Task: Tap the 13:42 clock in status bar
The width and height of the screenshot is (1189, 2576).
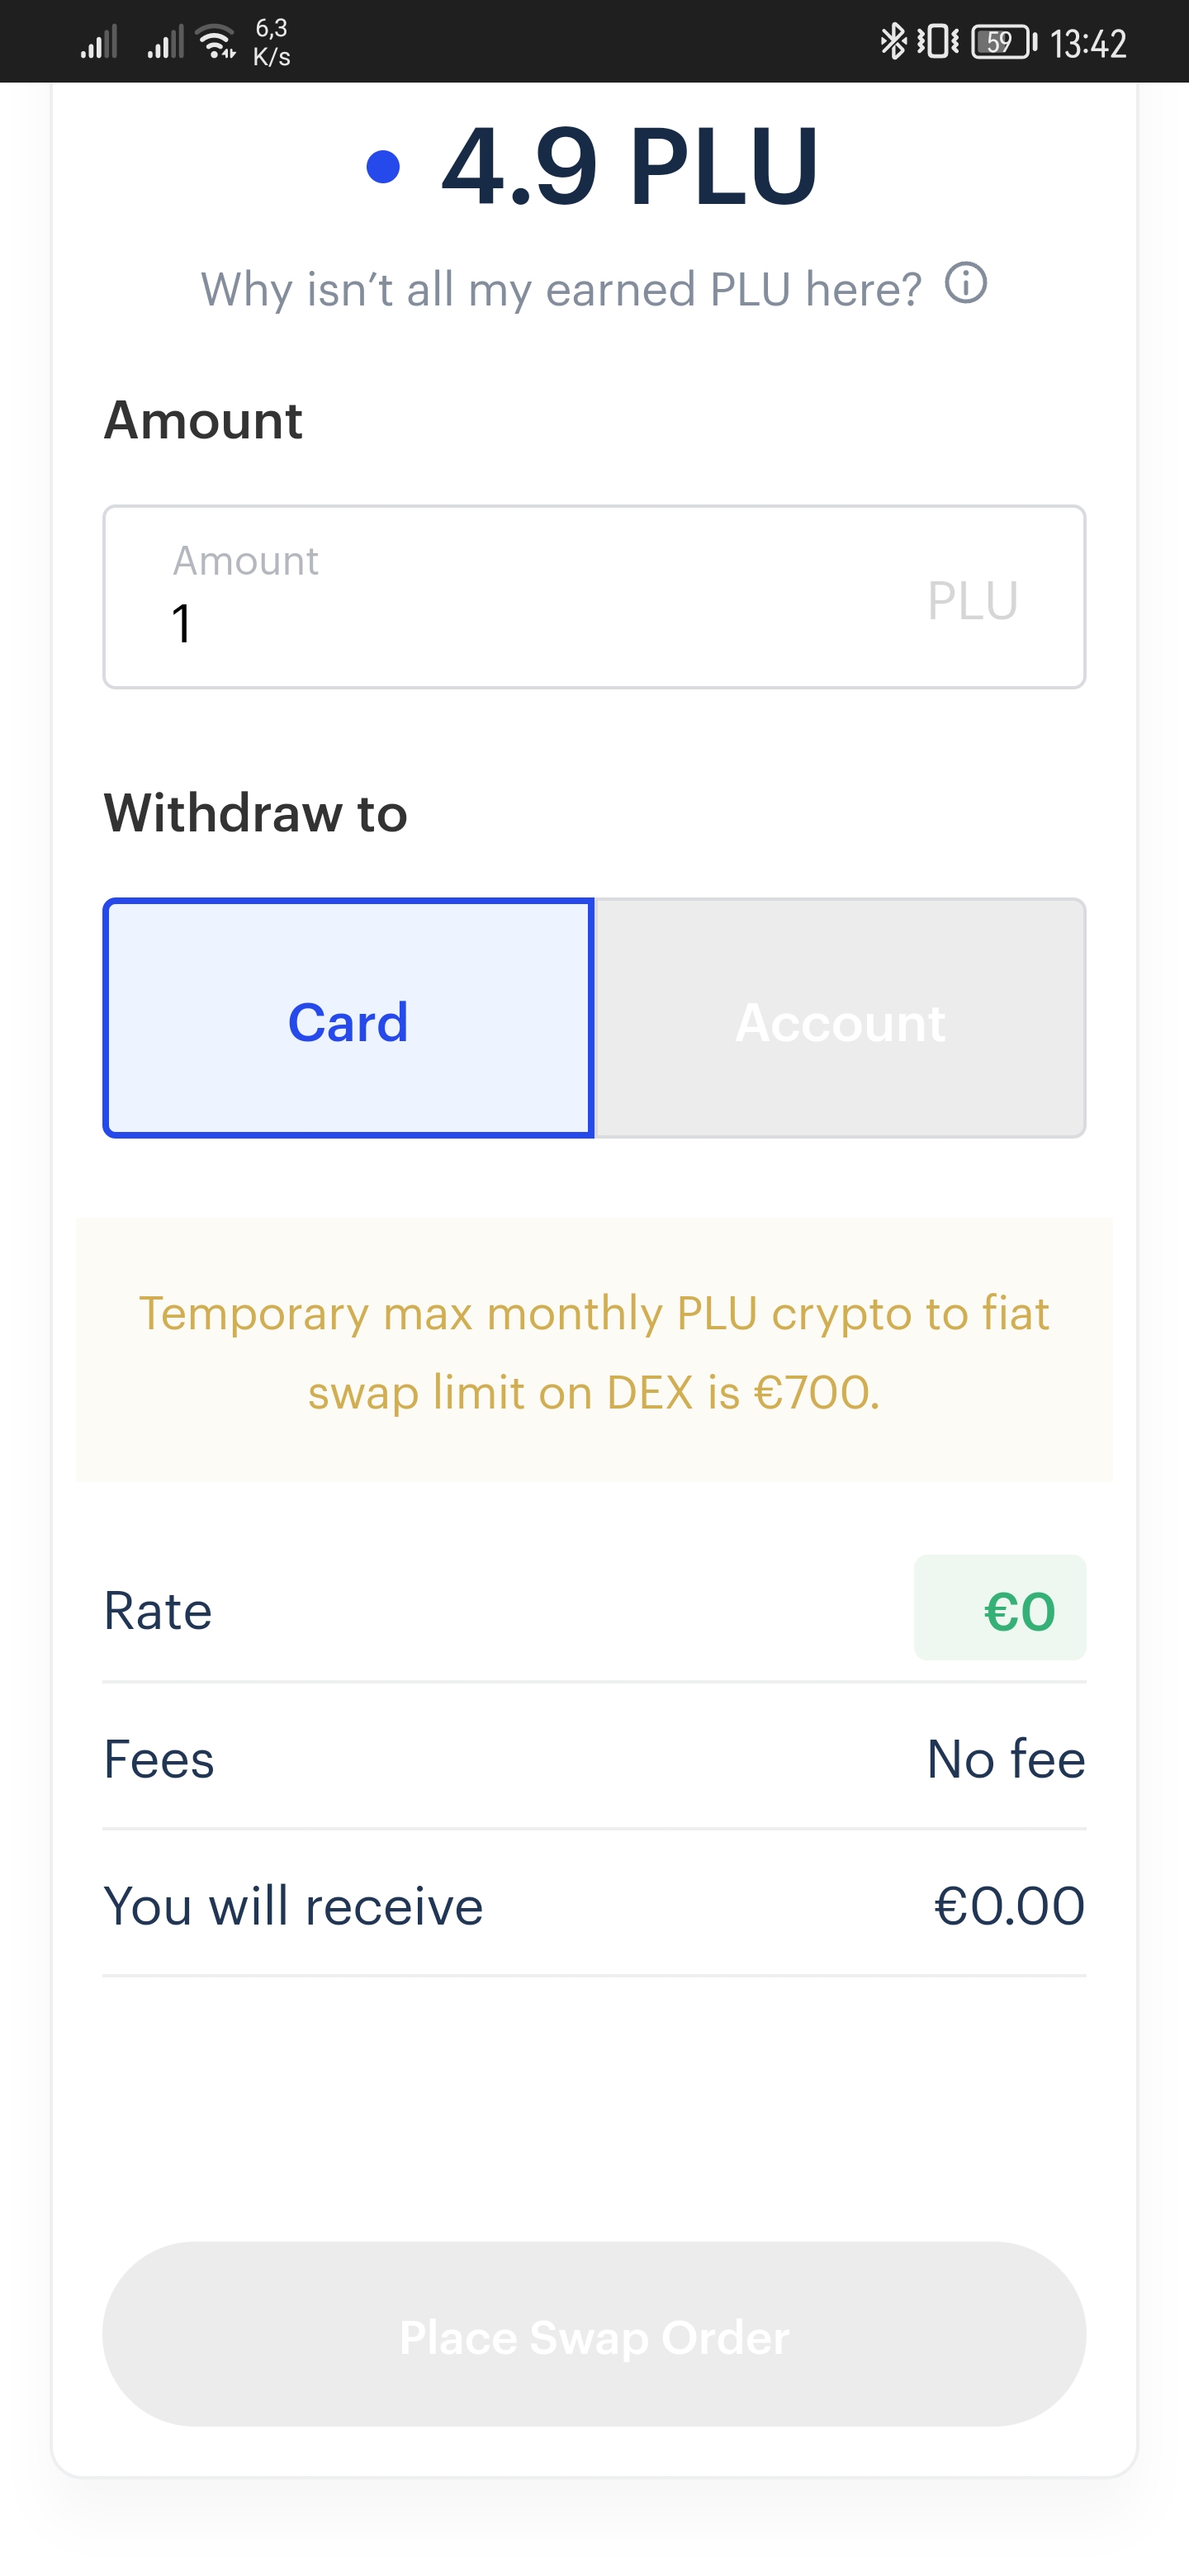Action: (x=1088, y=44)
